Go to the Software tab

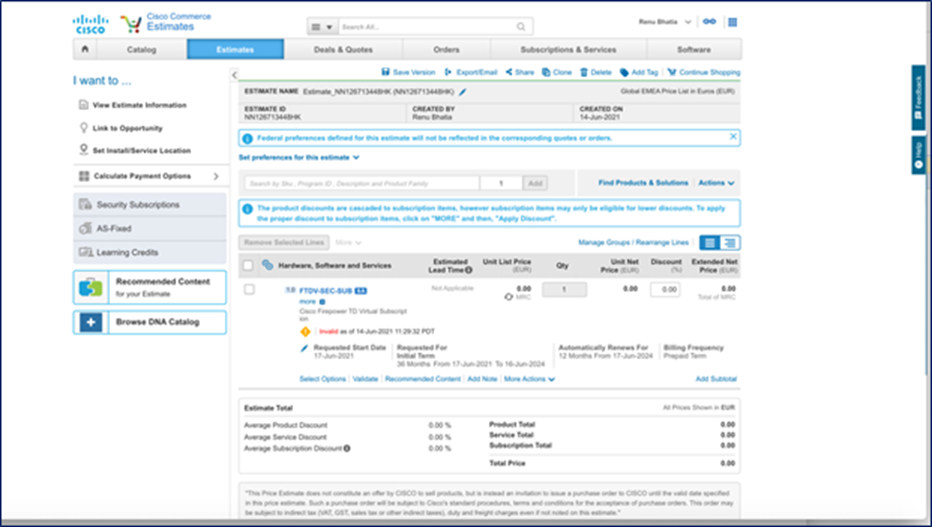[694, 49]
